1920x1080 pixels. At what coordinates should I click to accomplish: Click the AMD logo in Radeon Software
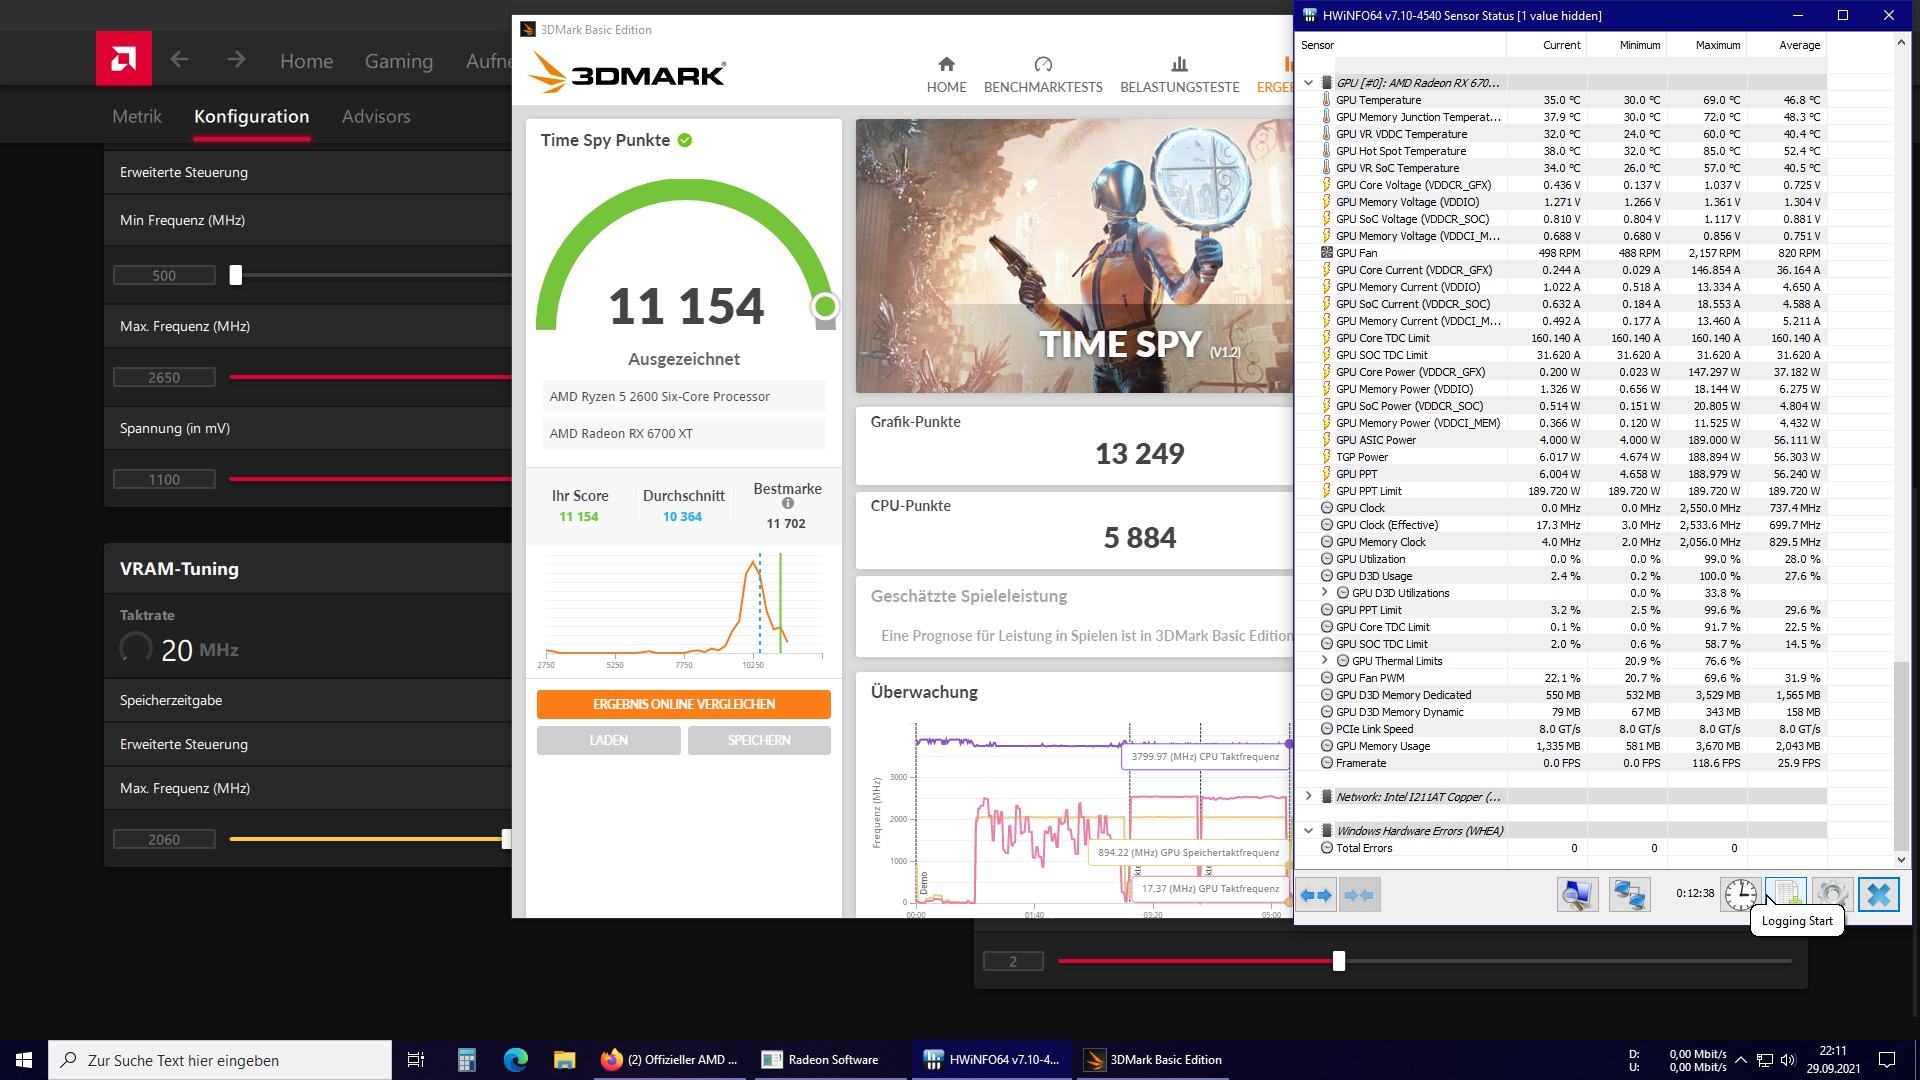click(x=124, y=59)
